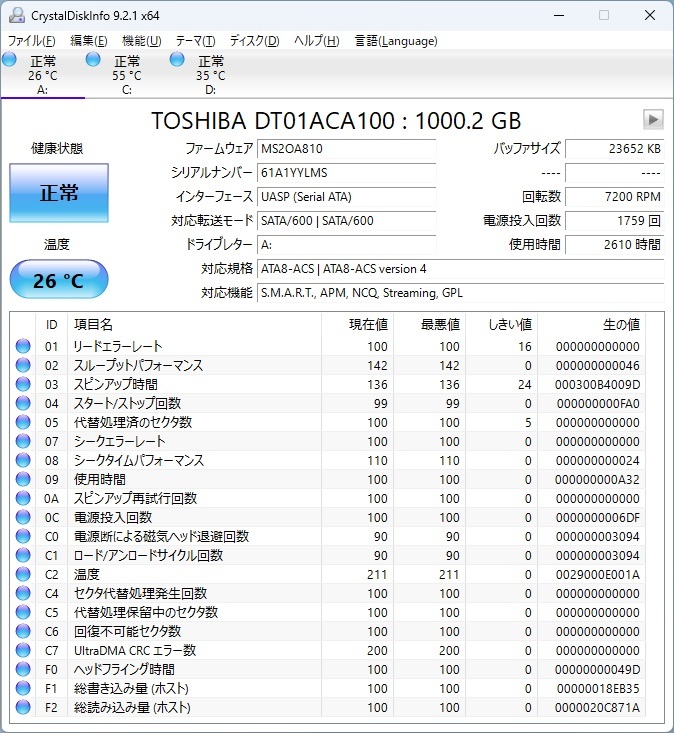Viewport: 674px width, 733px height.
Task: Select the スピンアップ時間 attribute name
Action: (x=116, y=384)
